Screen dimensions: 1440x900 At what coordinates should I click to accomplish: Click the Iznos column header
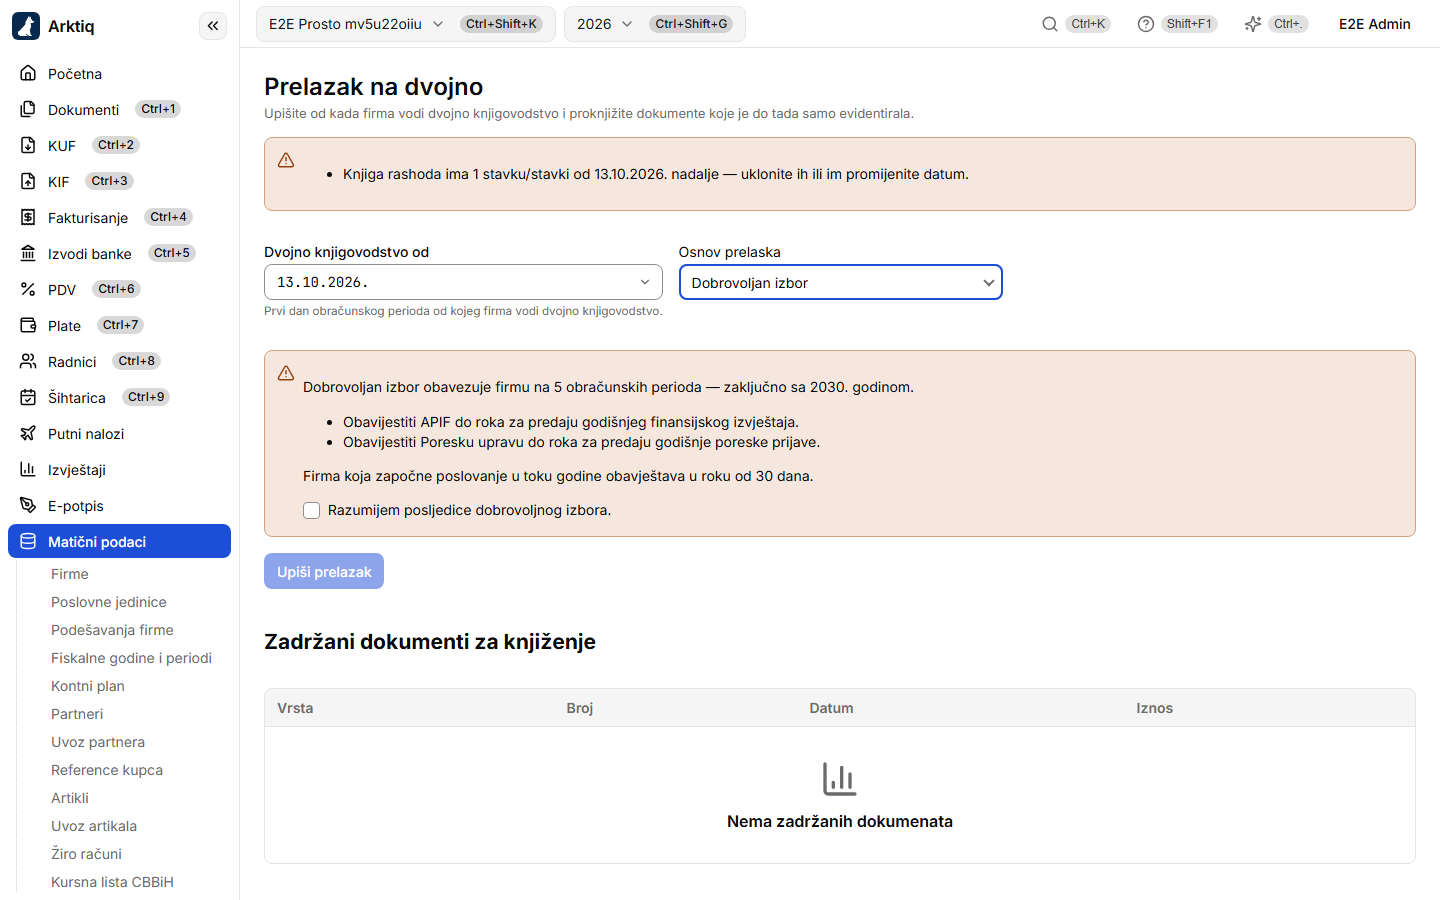pos(1154,708)
